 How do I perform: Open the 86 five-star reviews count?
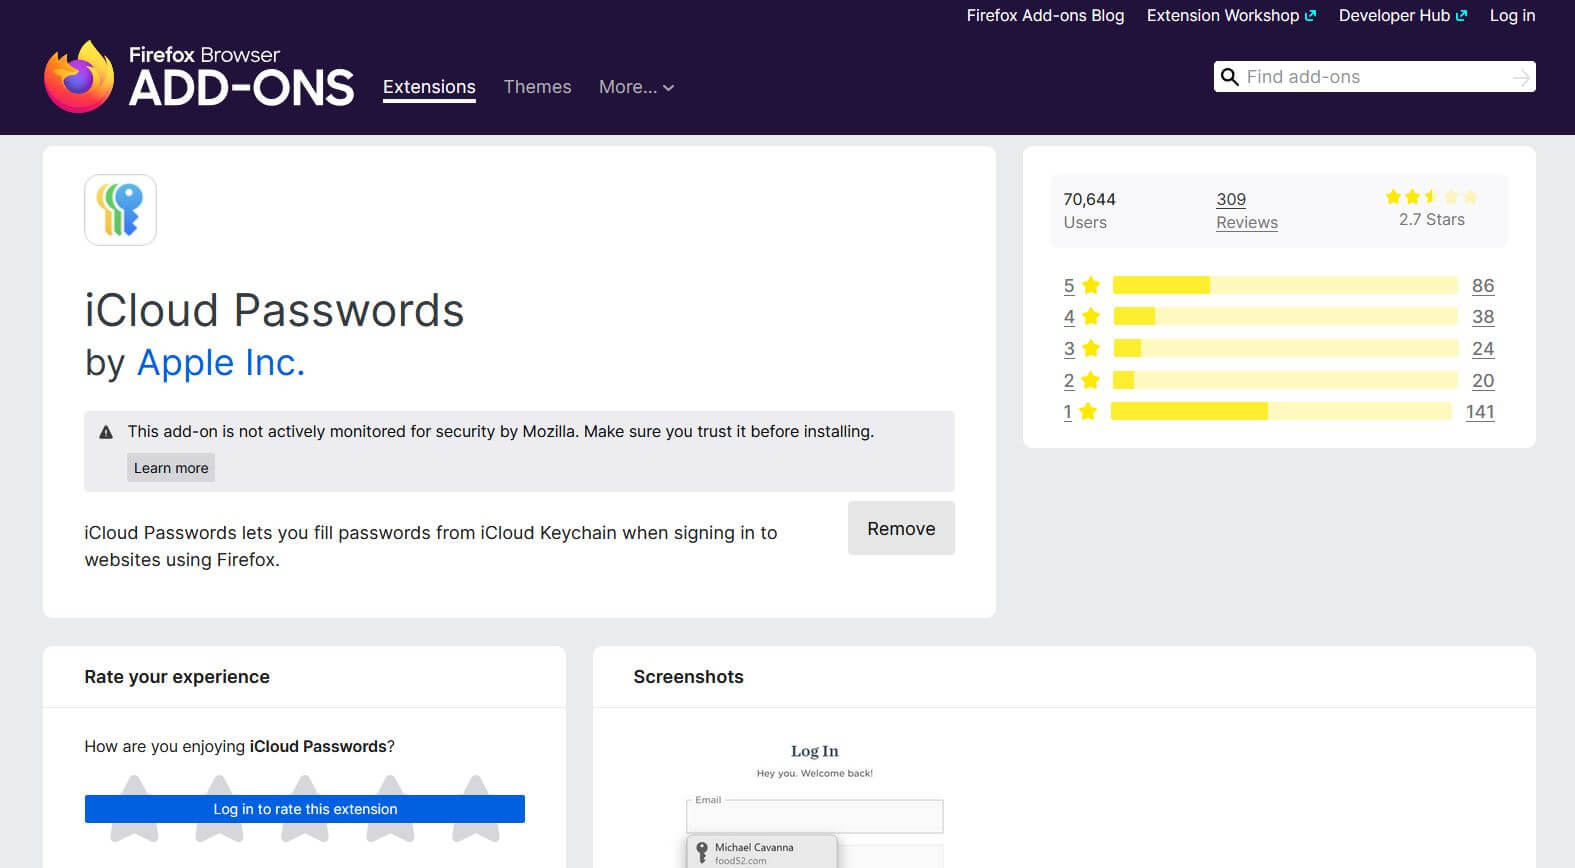pyautogui.click(x=1483, y=286)
